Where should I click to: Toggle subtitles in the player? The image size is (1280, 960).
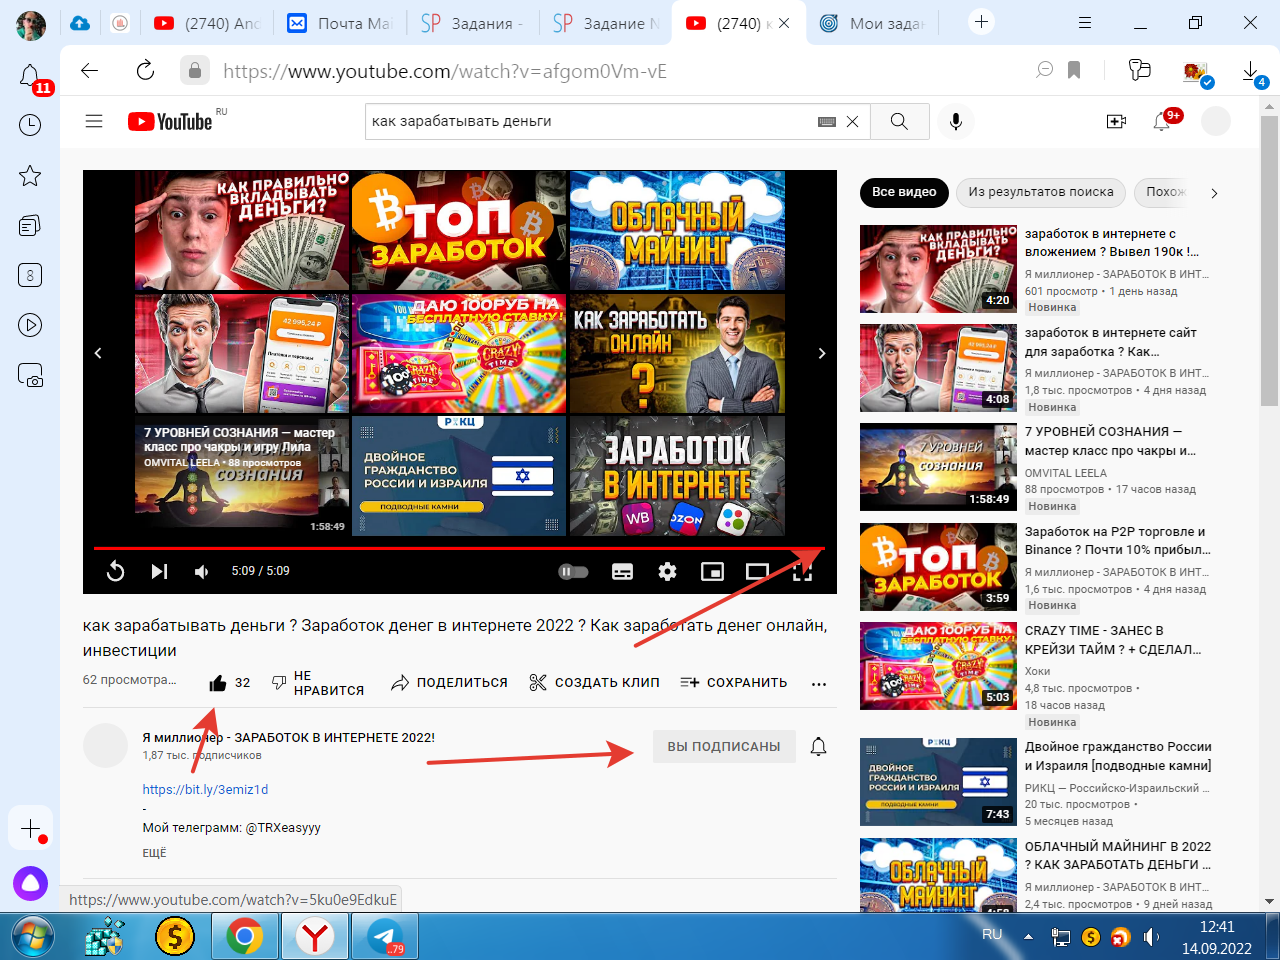622,571
